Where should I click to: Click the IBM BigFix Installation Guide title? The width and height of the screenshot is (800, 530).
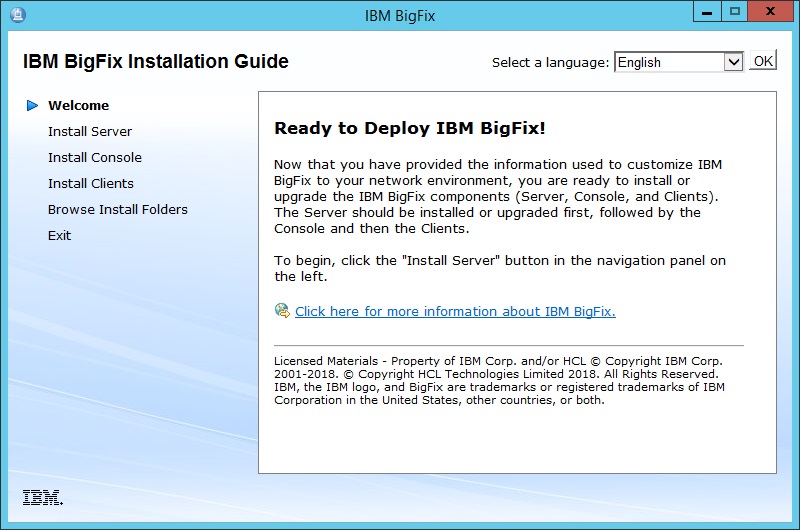click(x=156, y=62)
